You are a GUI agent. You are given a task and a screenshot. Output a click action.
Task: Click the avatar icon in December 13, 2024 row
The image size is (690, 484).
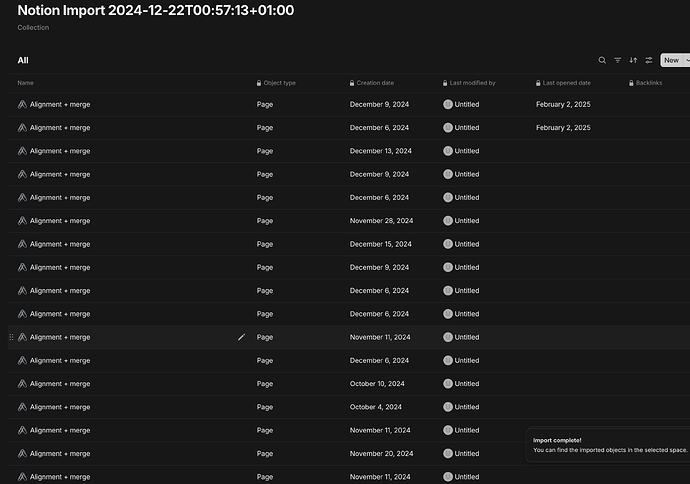(x=448, y=151)
